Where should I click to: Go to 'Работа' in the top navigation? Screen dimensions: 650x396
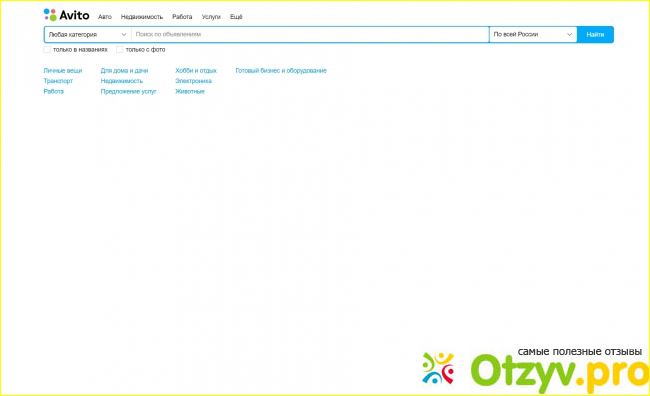pos(182,17)
